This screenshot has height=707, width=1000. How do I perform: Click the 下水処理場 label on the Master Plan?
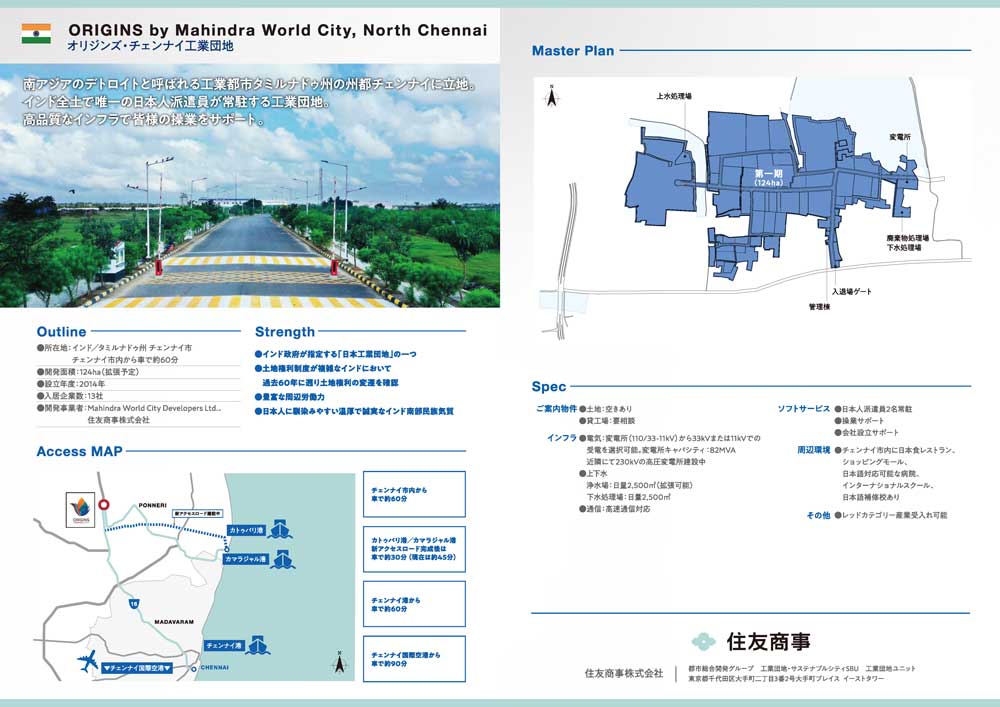click(x=904, y=247)
